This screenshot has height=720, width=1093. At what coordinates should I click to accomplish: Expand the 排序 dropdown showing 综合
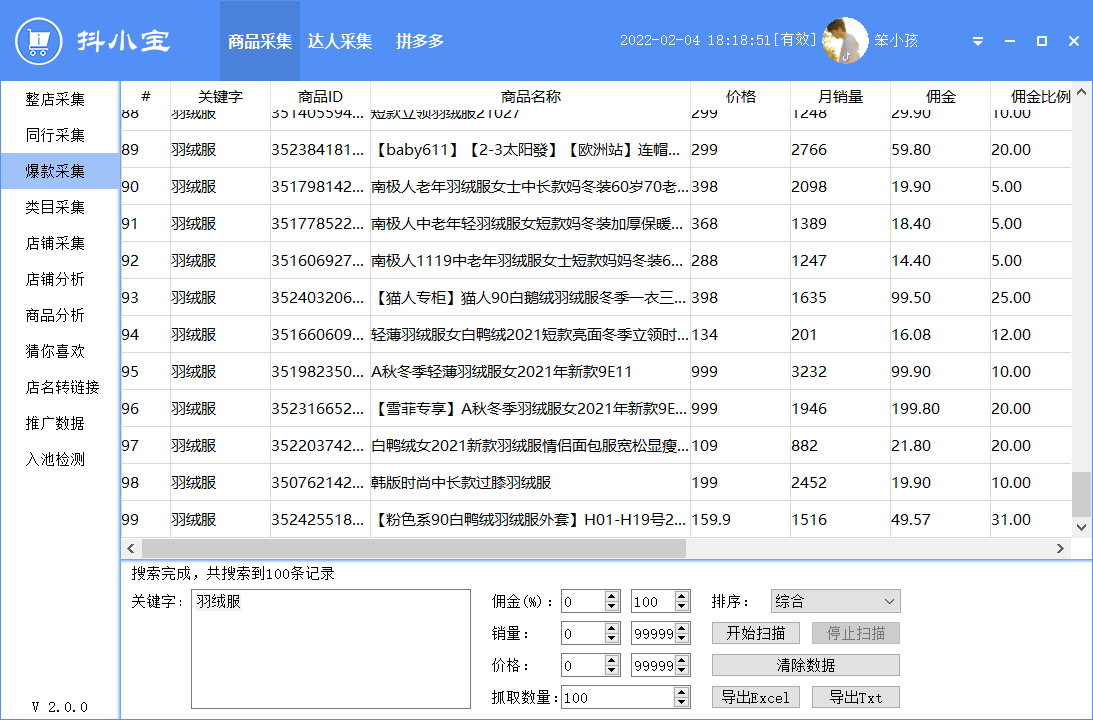tap(835, 601)
